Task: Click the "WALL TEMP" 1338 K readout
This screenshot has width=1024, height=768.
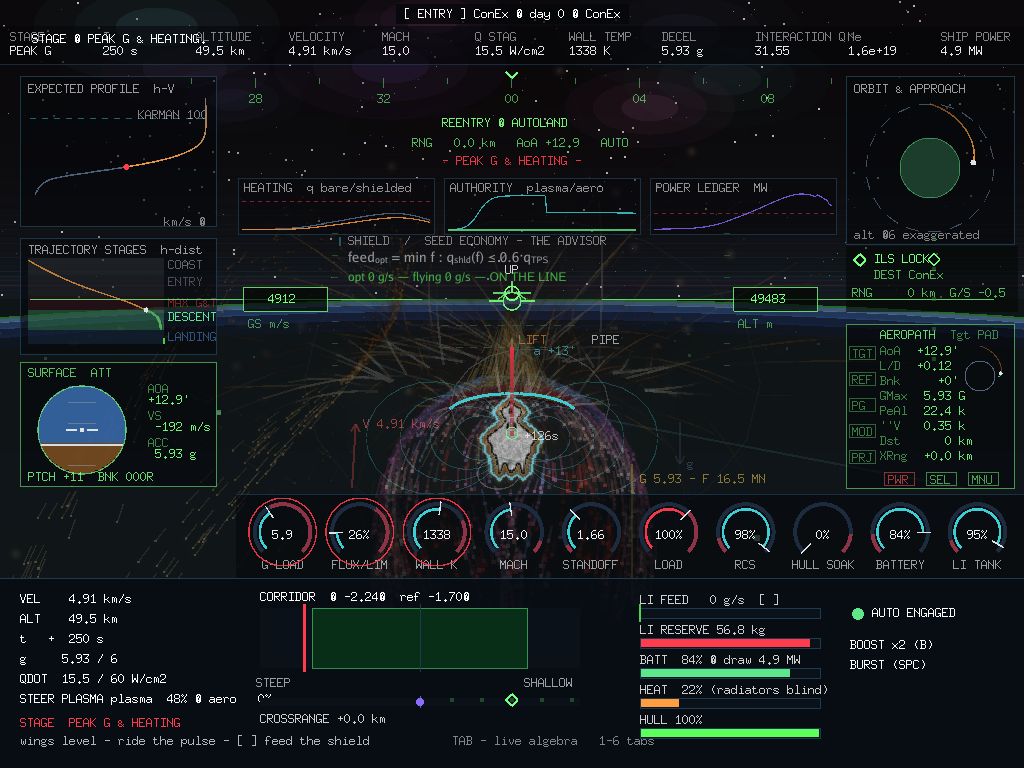Action: pyautogui.click(x=600, y=44)
